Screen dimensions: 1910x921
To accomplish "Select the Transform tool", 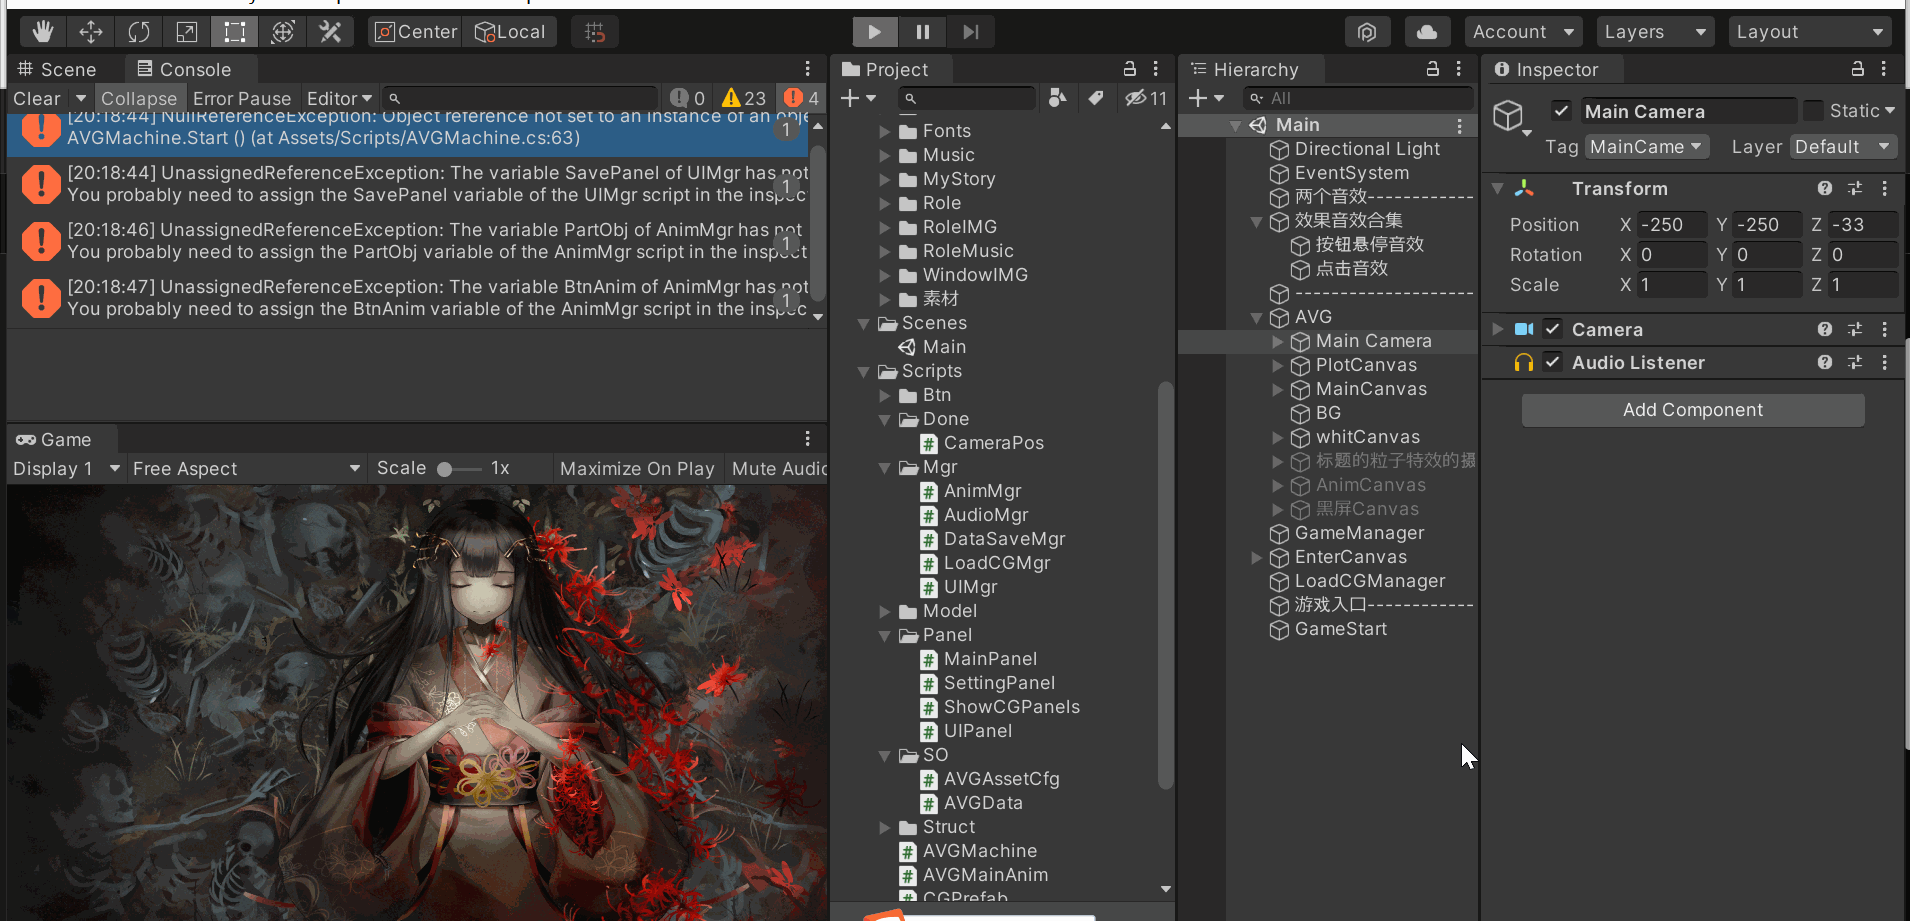I will point(283,32).
